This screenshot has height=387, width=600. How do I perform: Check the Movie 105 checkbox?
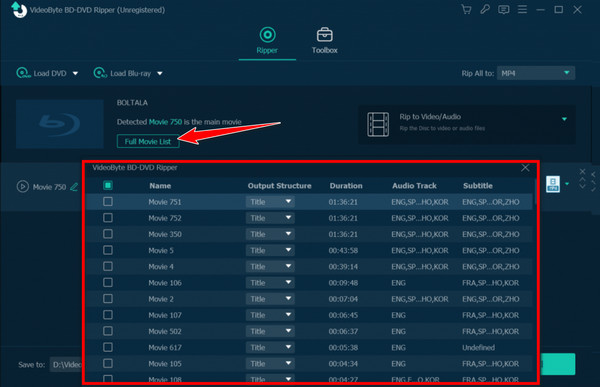[x=108, y=363]
